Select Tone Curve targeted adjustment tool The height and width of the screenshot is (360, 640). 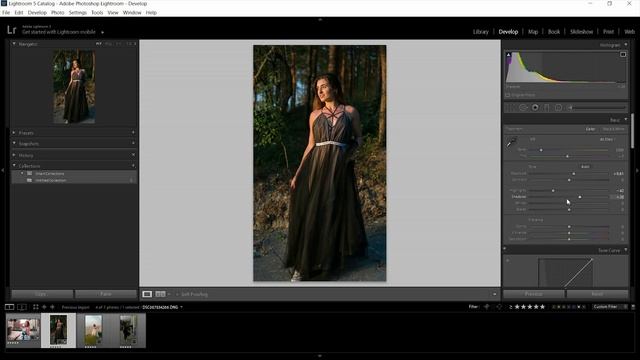508,260
